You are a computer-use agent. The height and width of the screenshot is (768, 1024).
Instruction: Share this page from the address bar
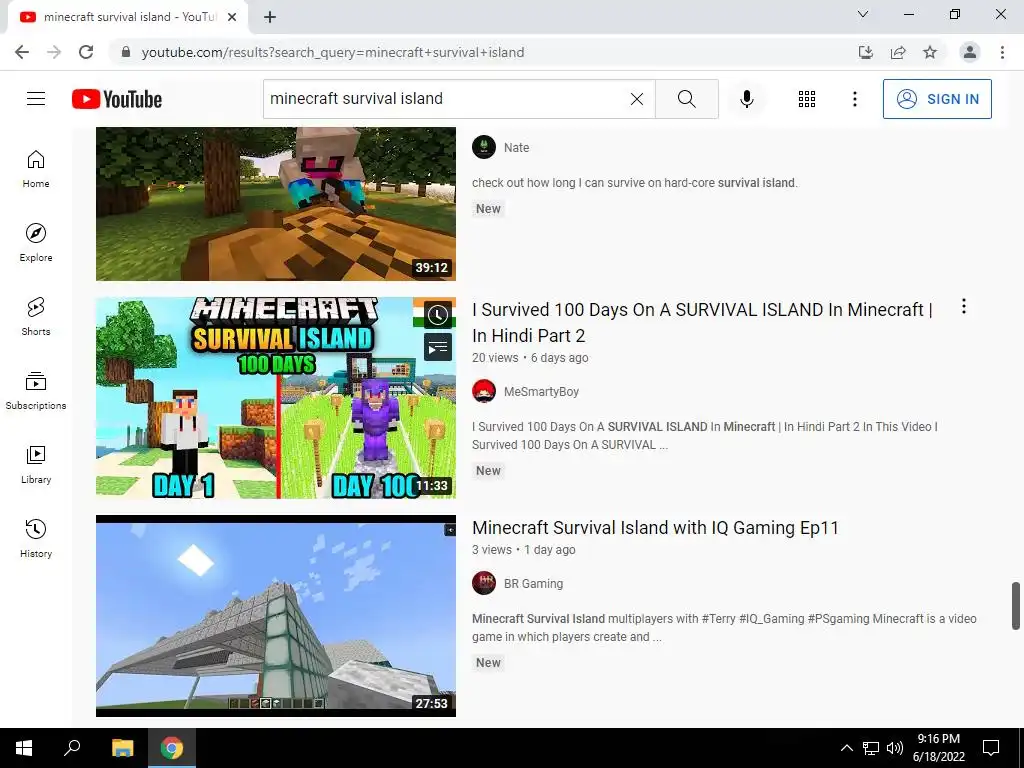(x=898, y=52)
